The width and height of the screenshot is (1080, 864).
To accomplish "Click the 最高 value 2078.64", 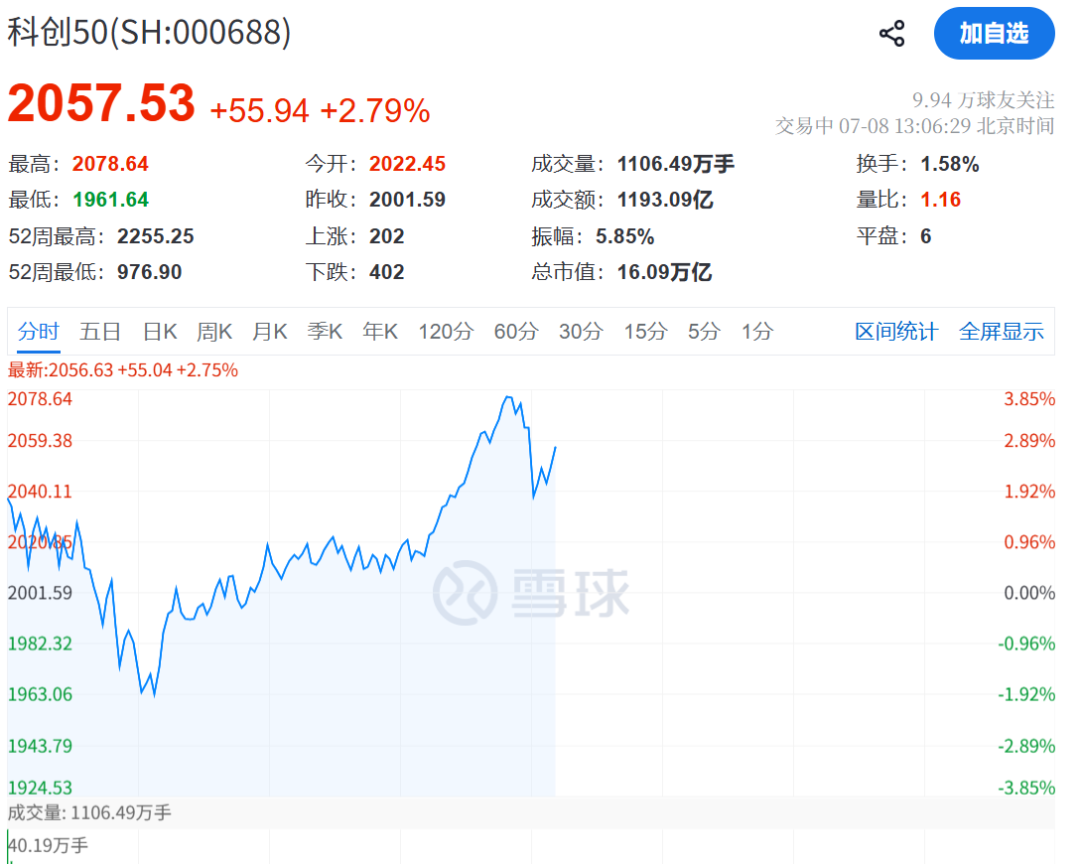I will point(110,164).
